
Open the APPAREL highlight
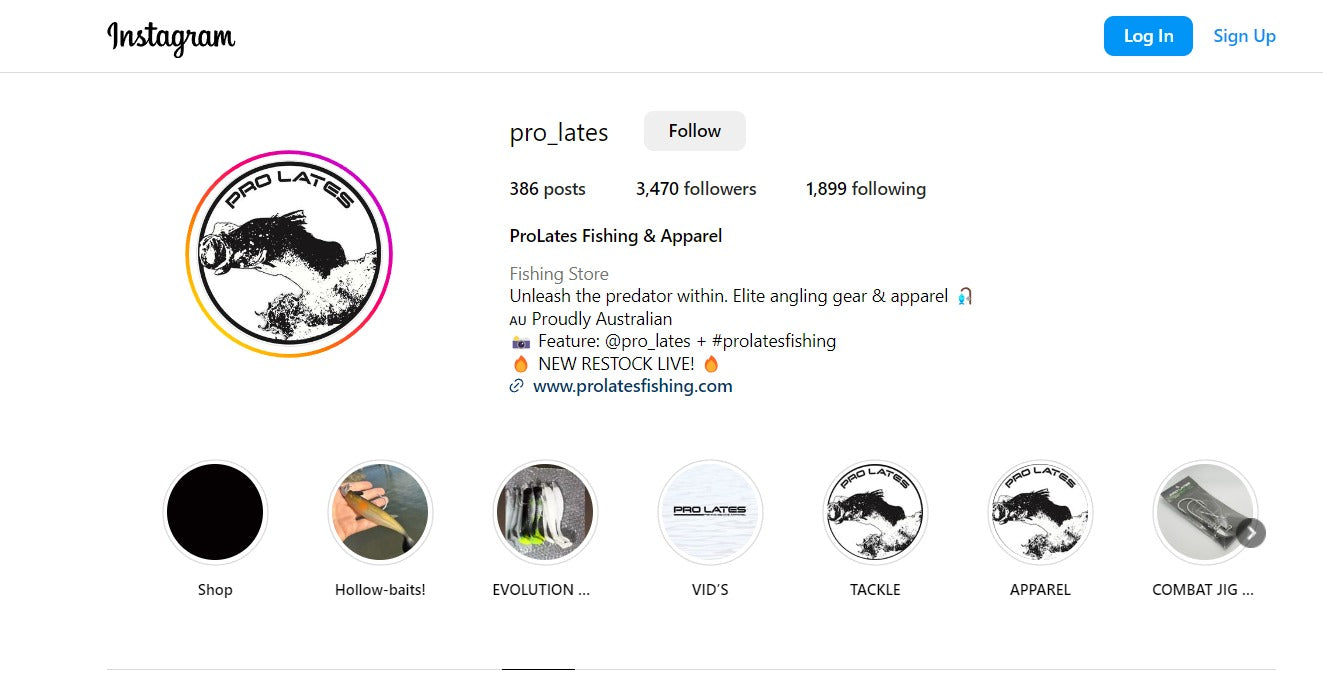coord(1040,513)
